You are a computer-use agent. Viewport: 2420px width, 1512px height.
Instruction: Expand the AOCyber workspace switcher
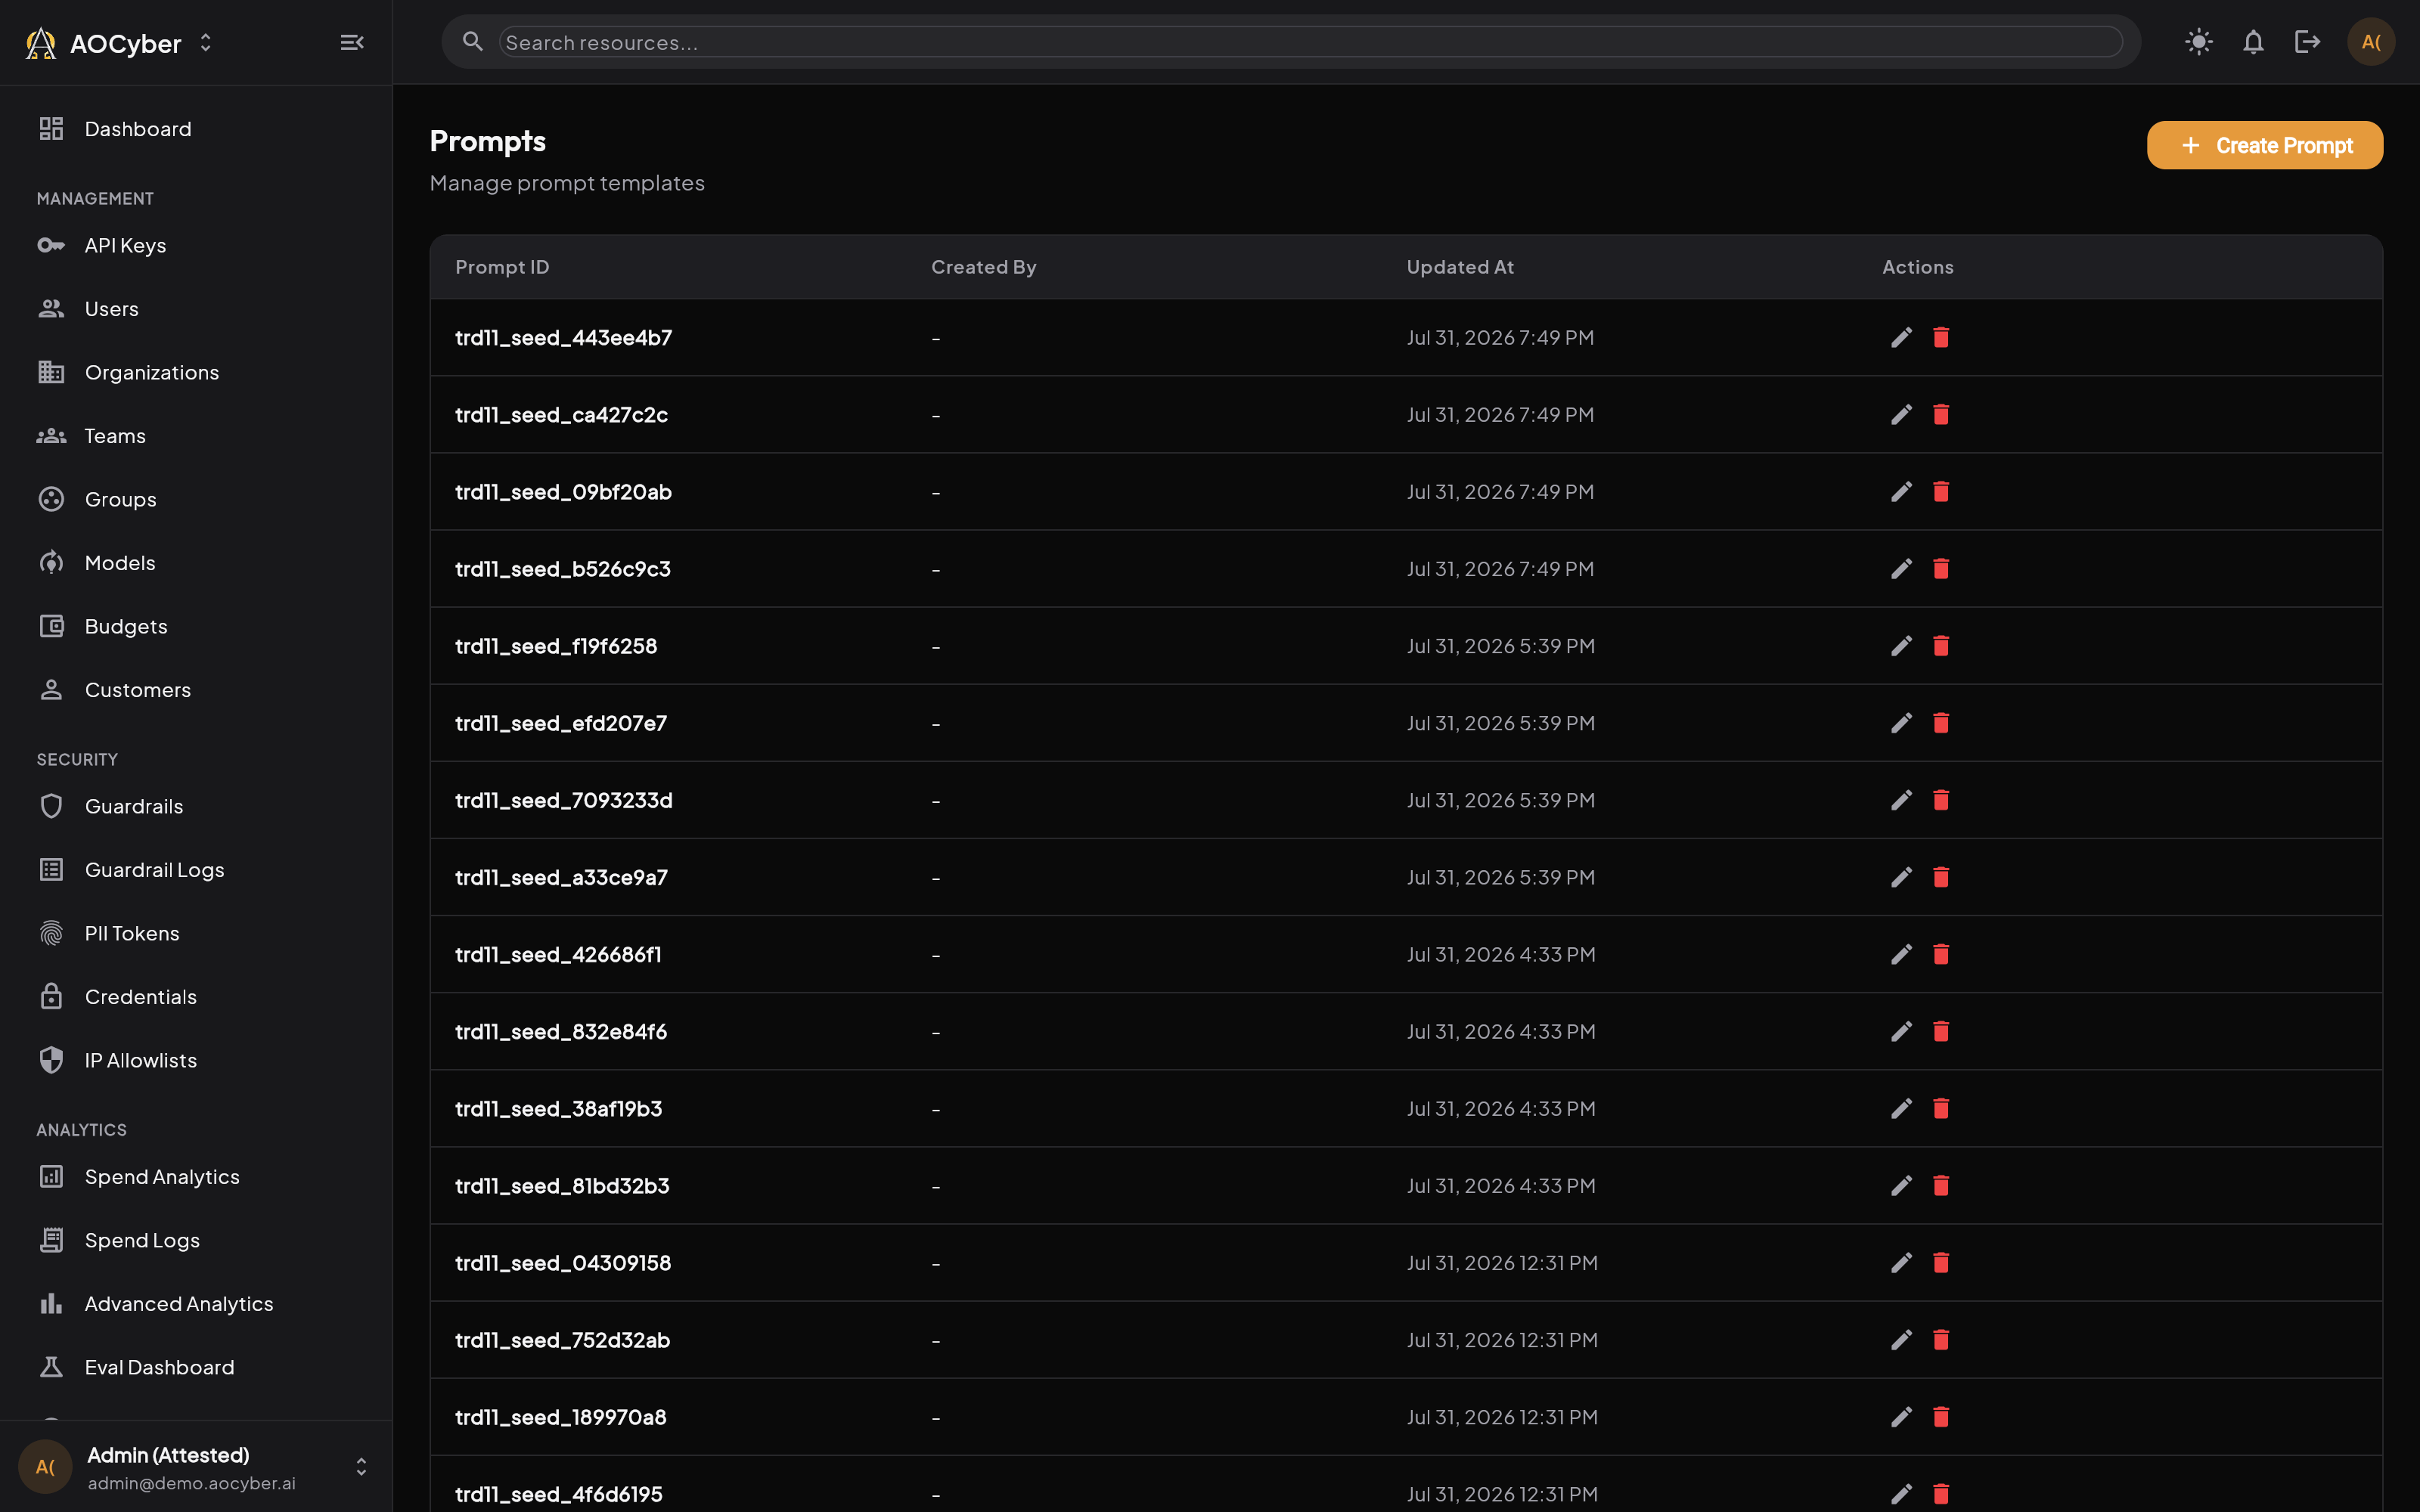[x=206, y=42]
